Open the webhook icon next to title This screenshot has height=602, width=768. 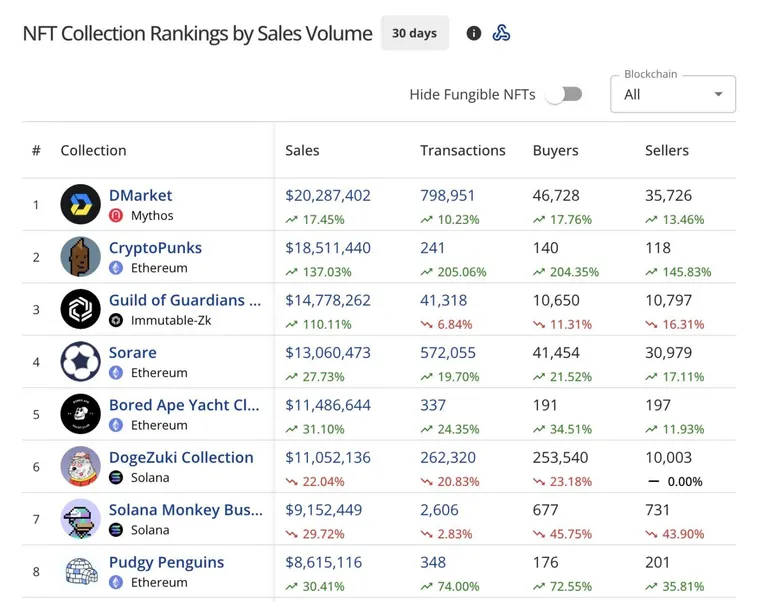pyautogui.click(x=501, y=33)
